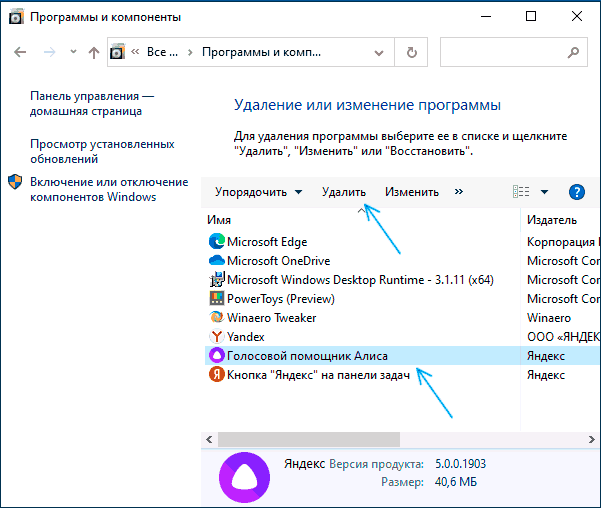Click the large Alice icon in details pane

244,477
